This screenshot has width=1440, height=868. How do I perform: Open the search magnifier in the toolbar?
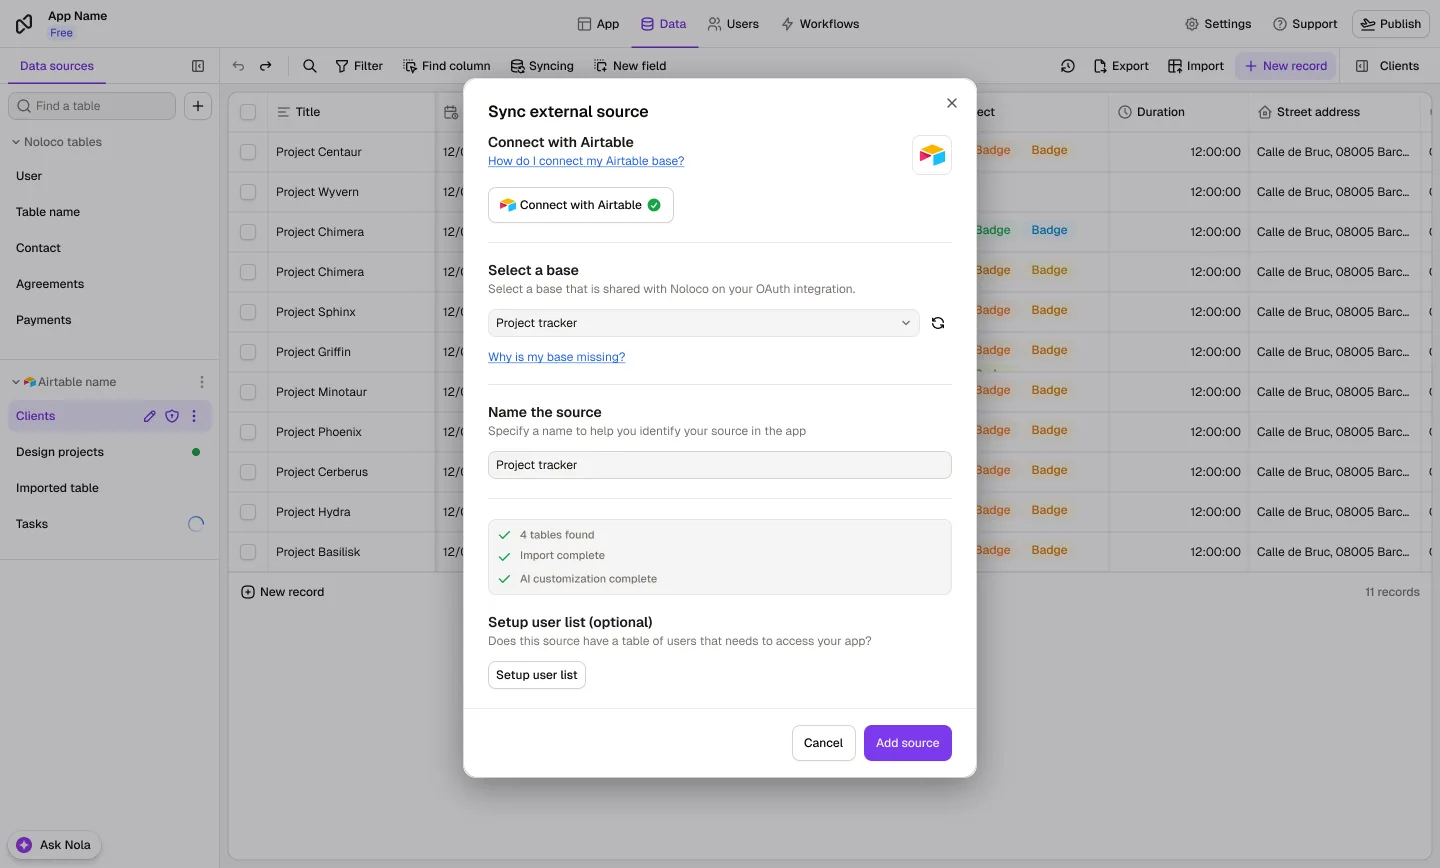tap(310, 66)
